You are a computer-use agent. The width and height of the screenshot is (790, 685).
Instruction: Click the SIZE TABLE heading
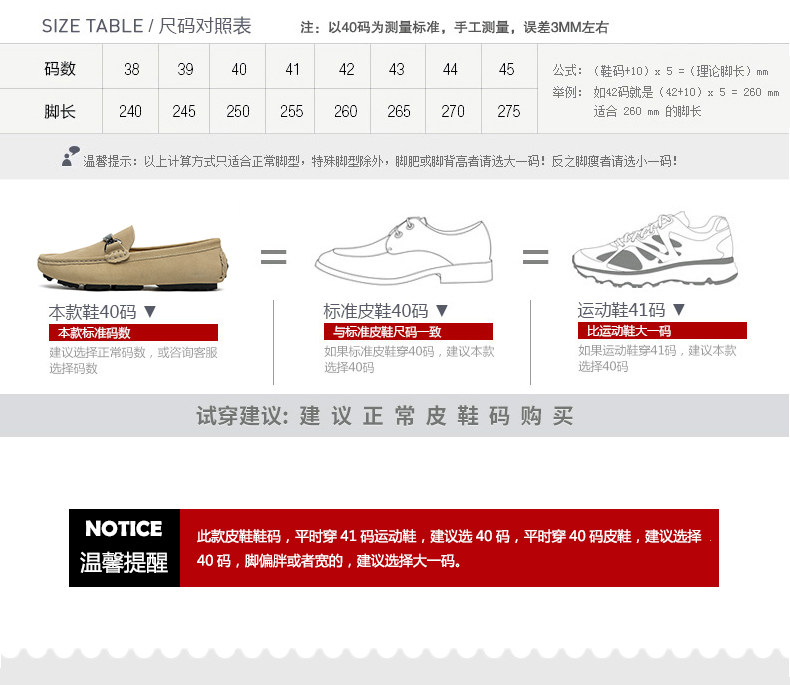coord(147,26)
